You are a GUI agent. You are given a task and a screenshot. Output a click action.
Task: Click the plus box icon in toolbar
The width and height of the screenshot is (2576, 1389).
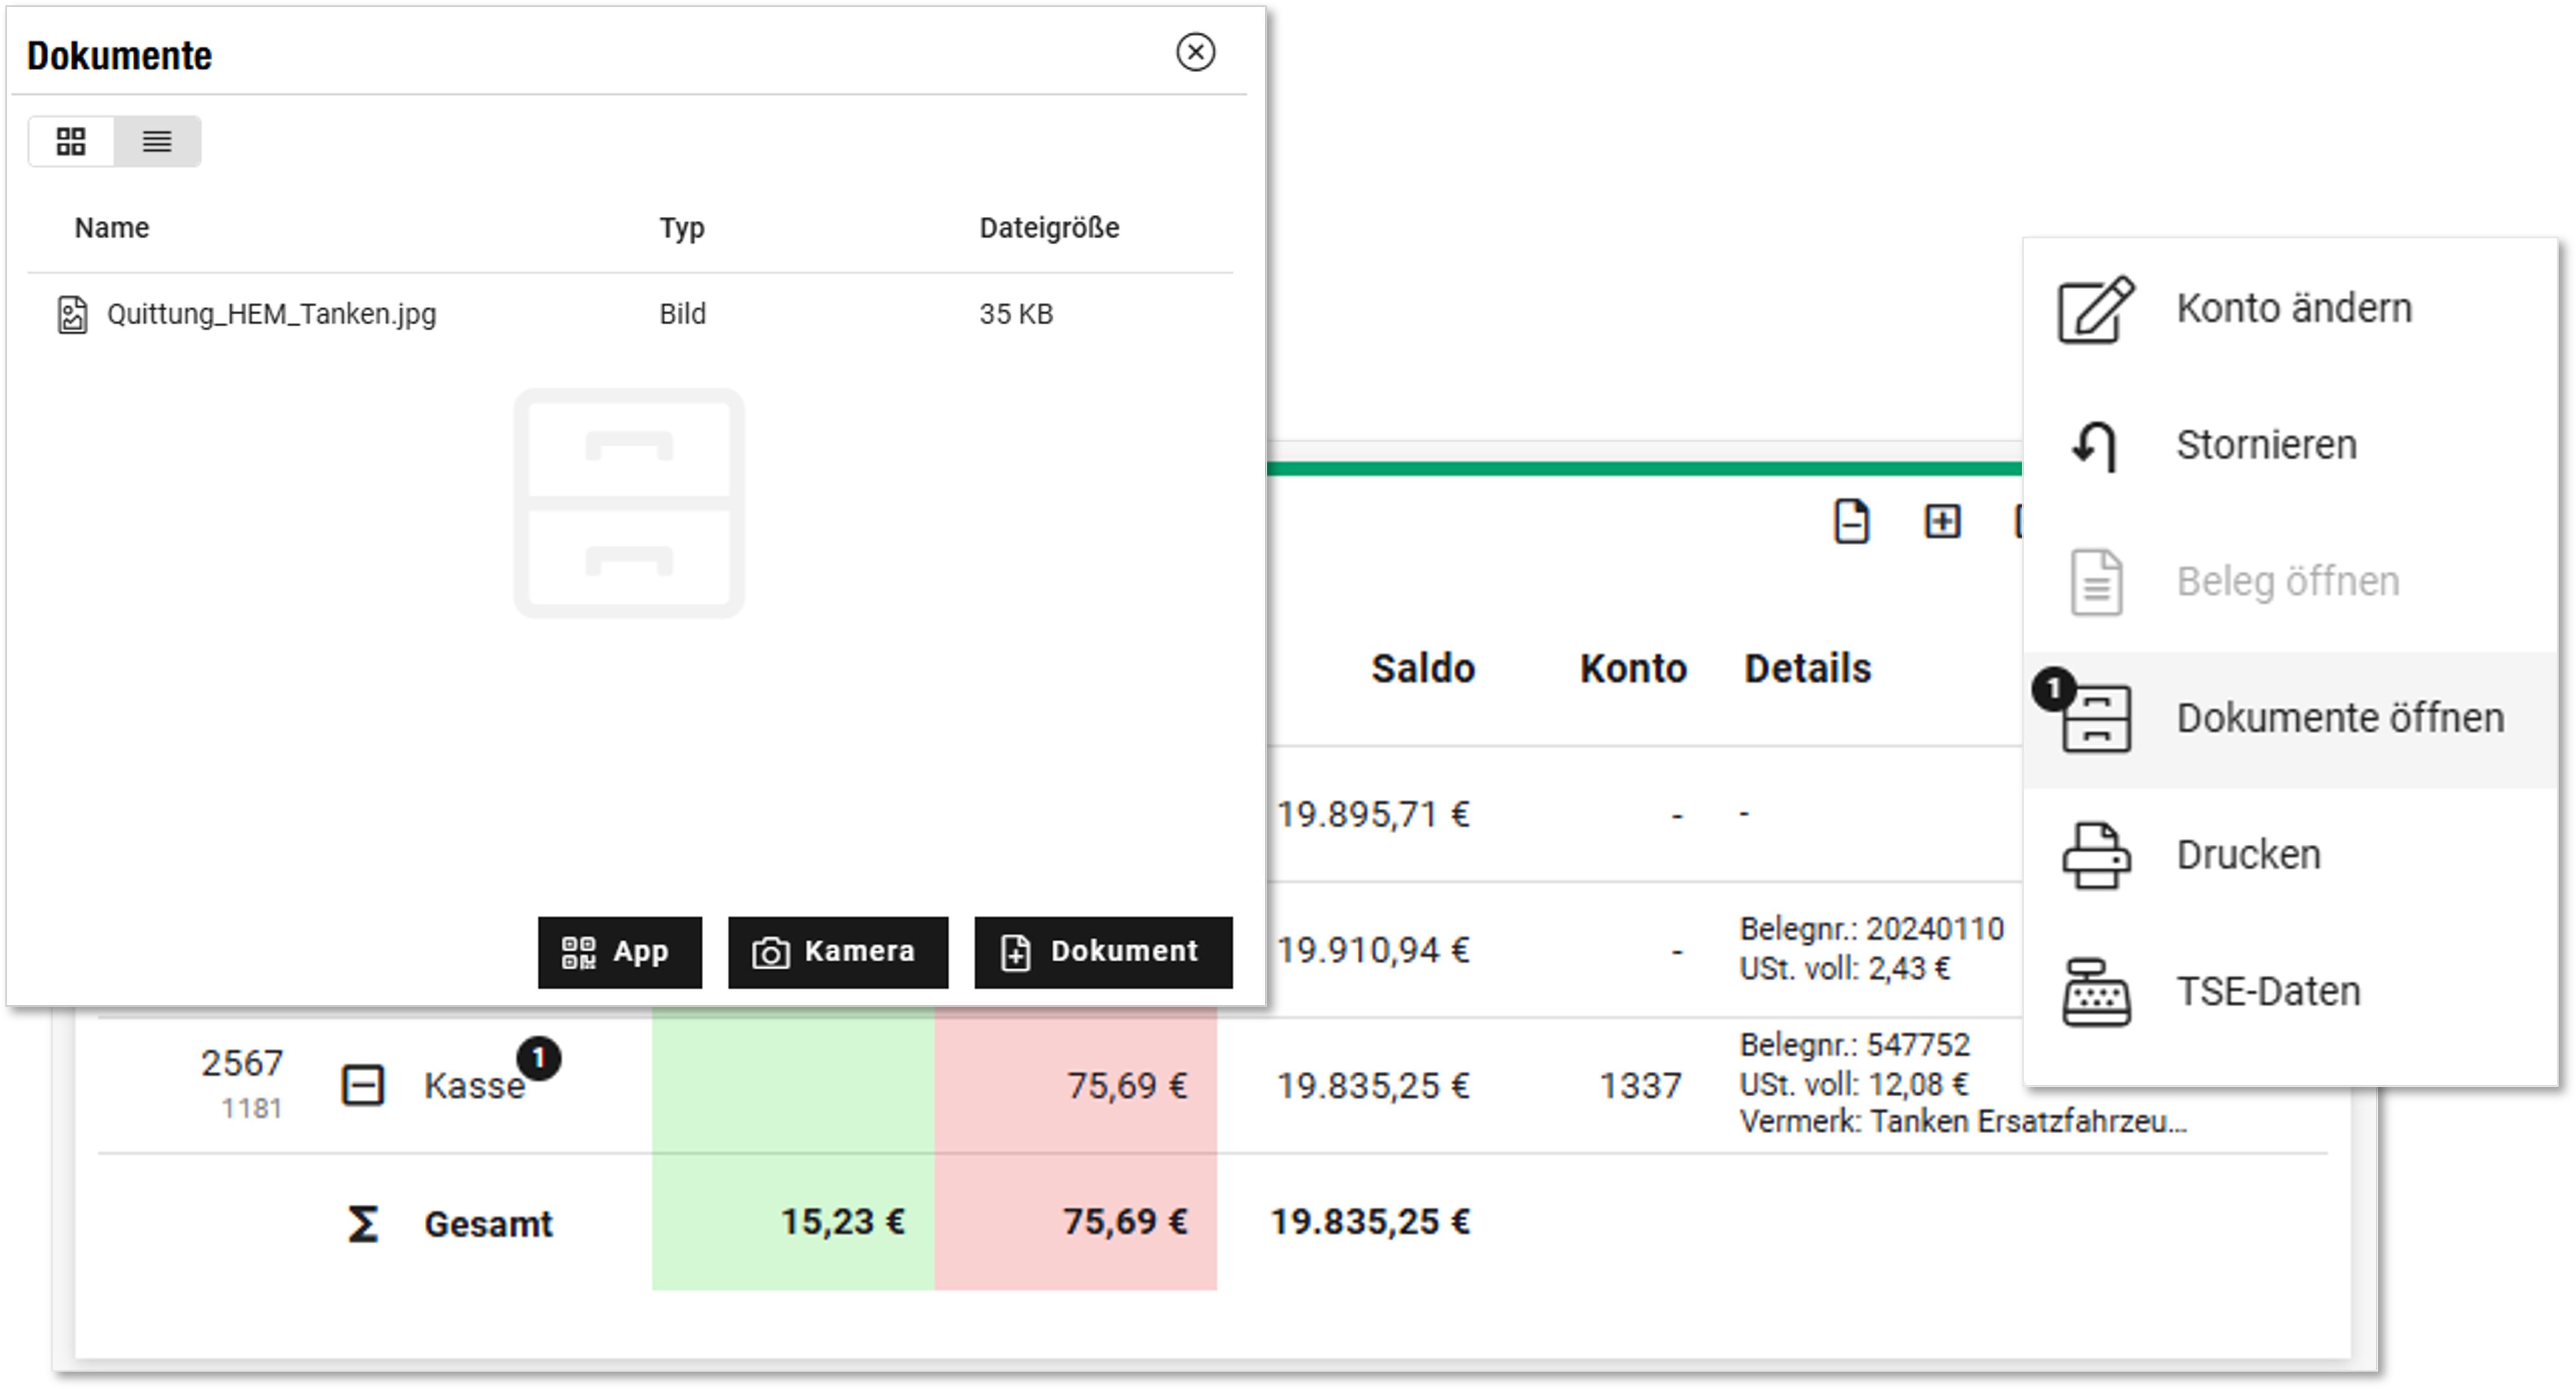coord(1941,521)
